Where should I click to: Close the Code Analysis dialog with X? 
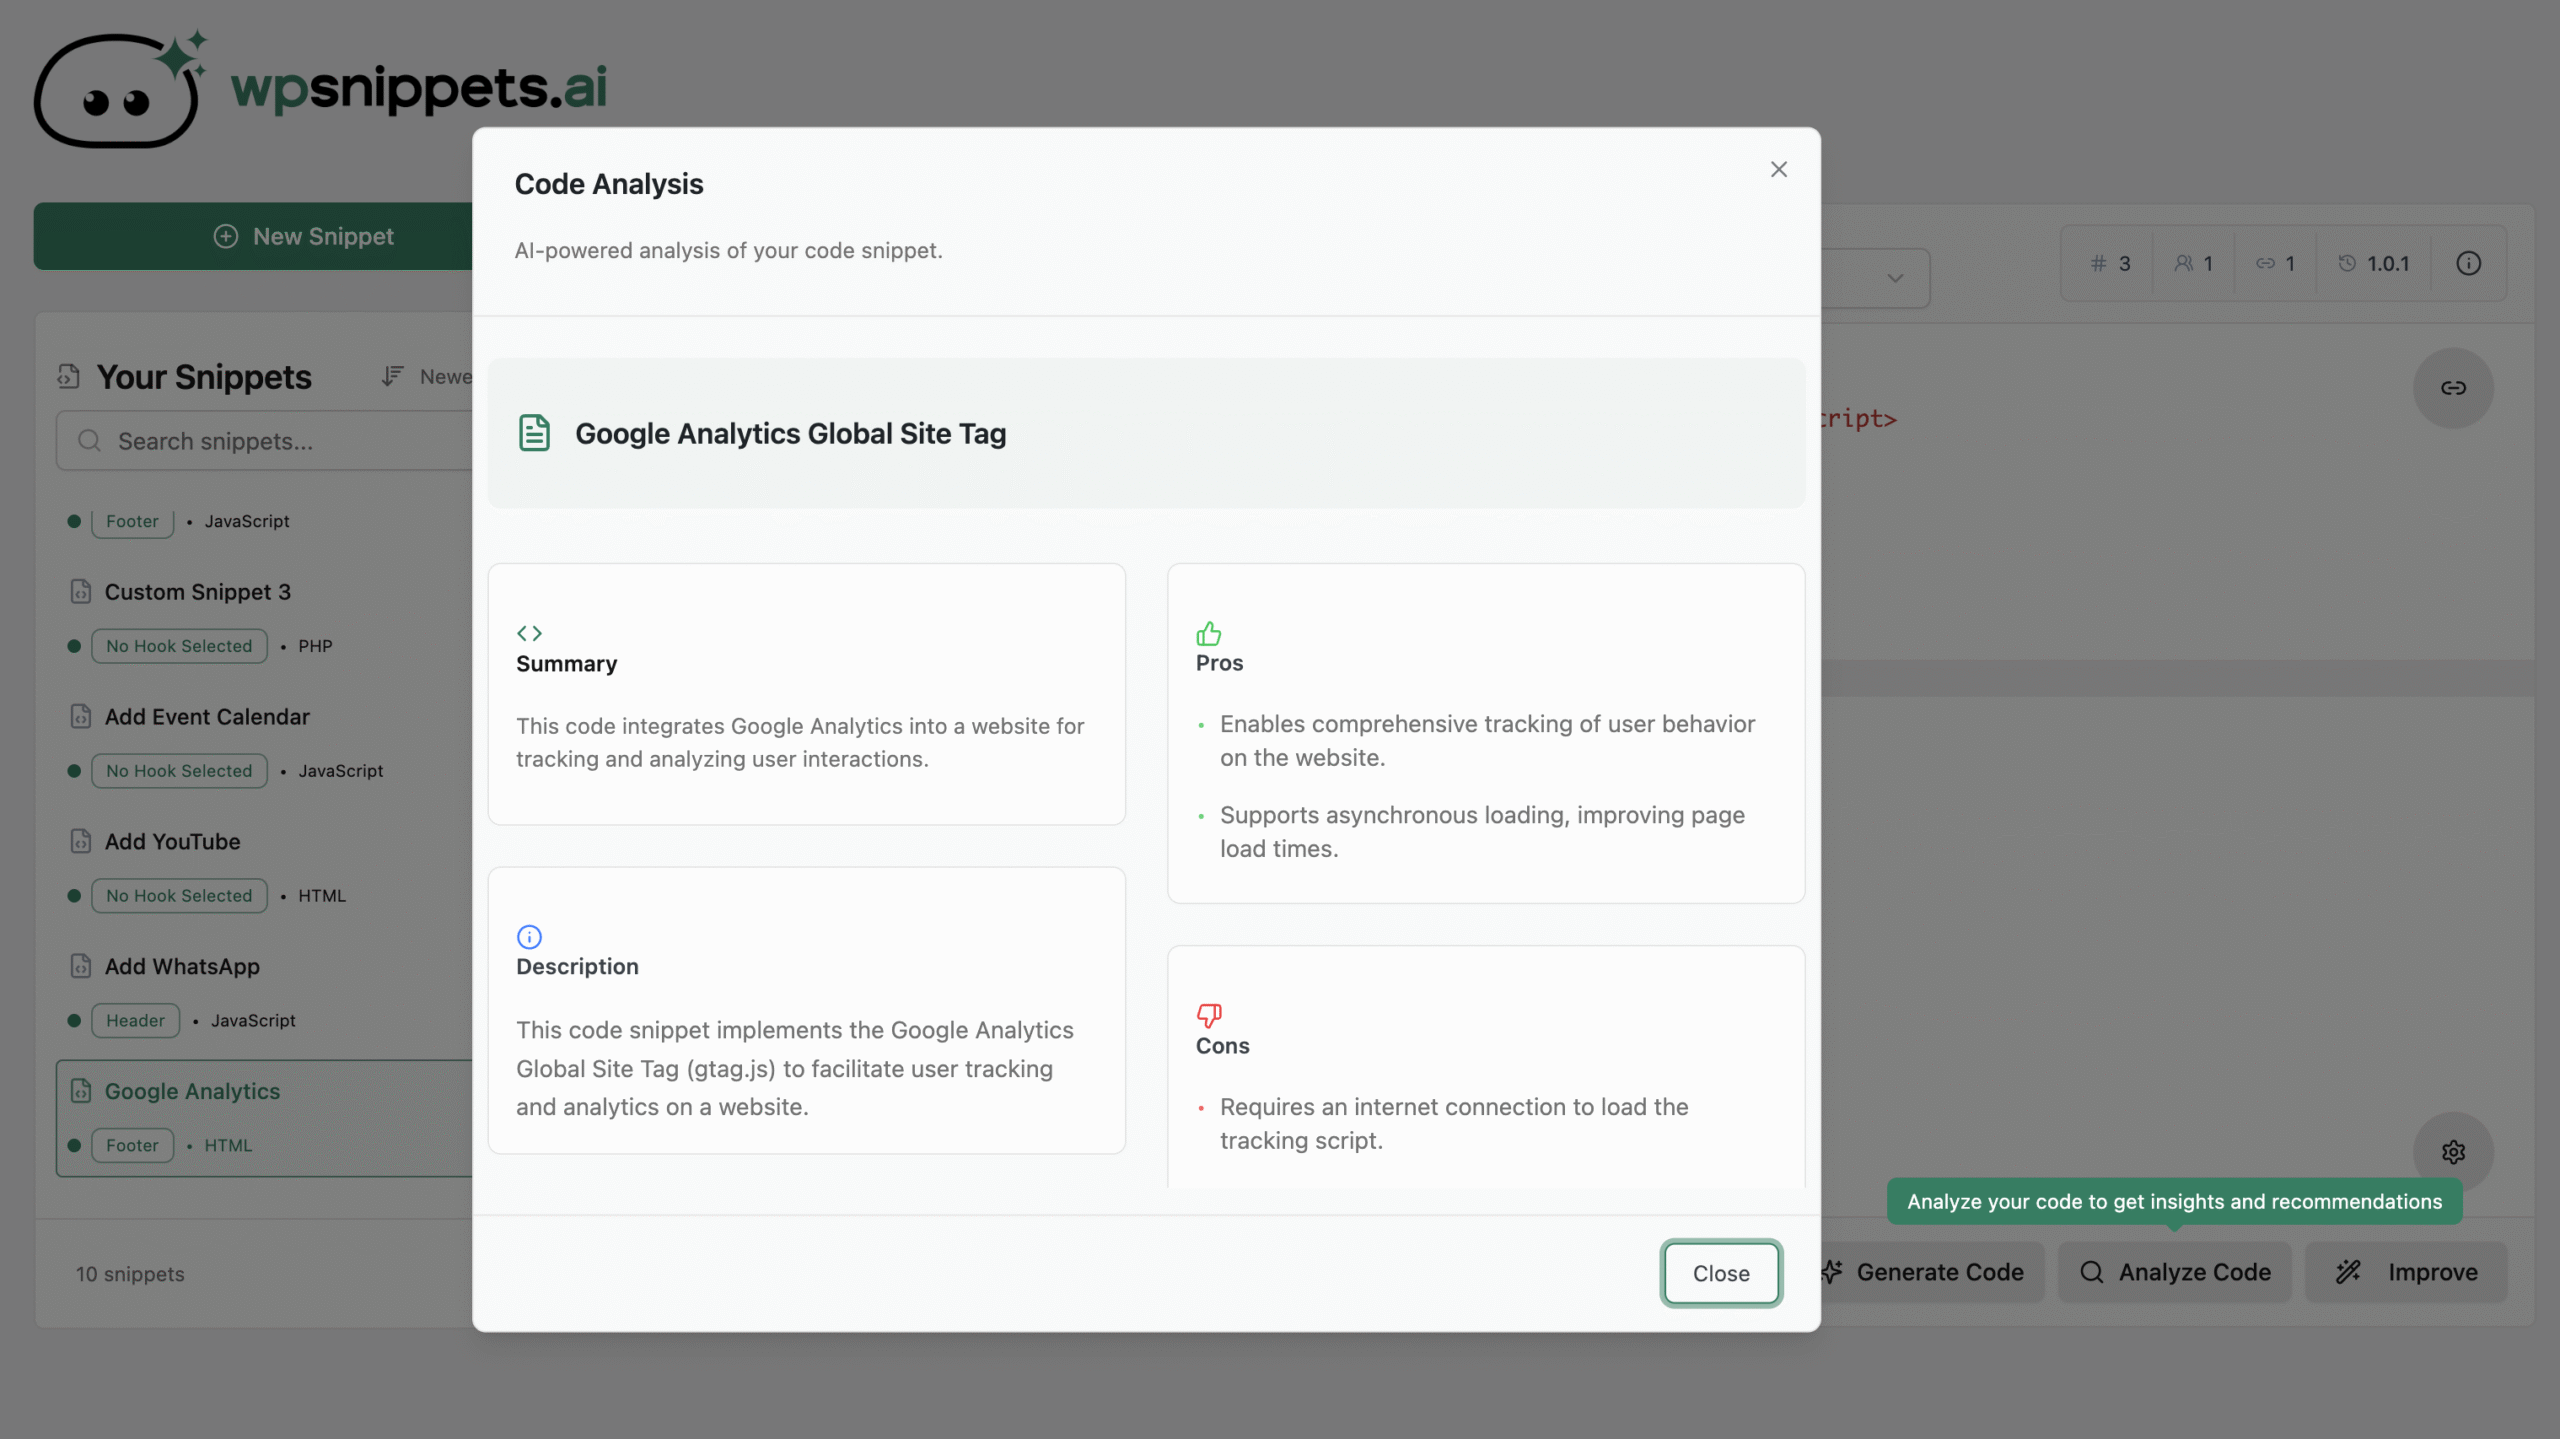click(x=1778, y=169)
